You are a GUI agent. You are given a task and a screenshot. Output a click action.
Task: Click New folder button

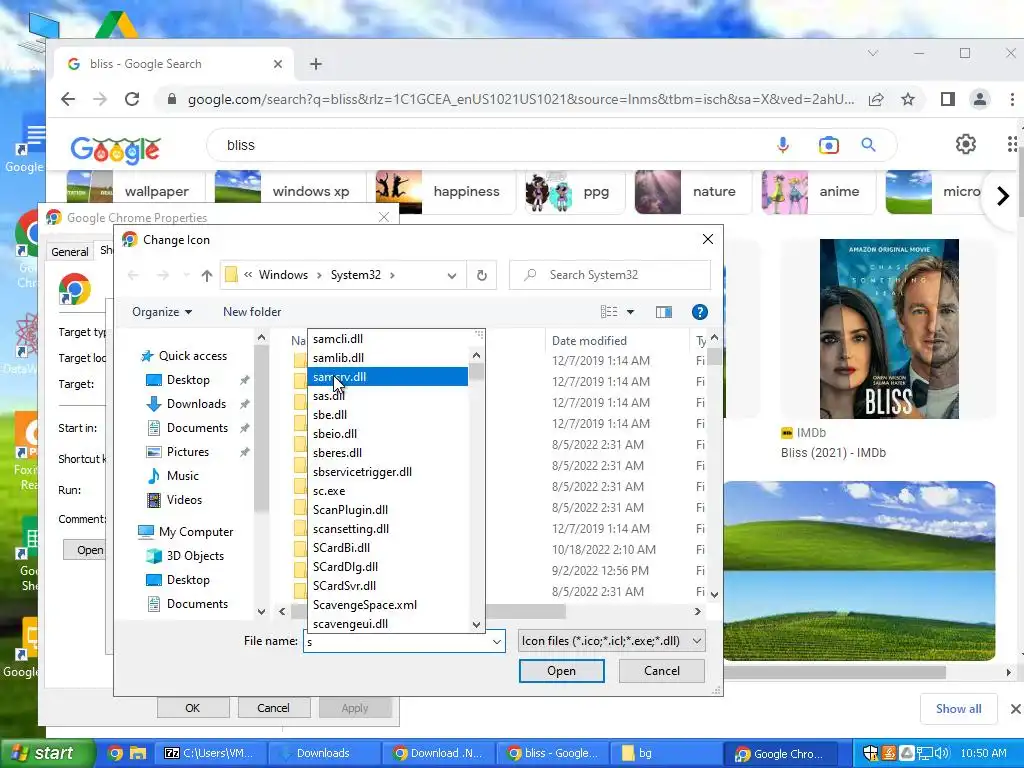[x=252, y=312]
